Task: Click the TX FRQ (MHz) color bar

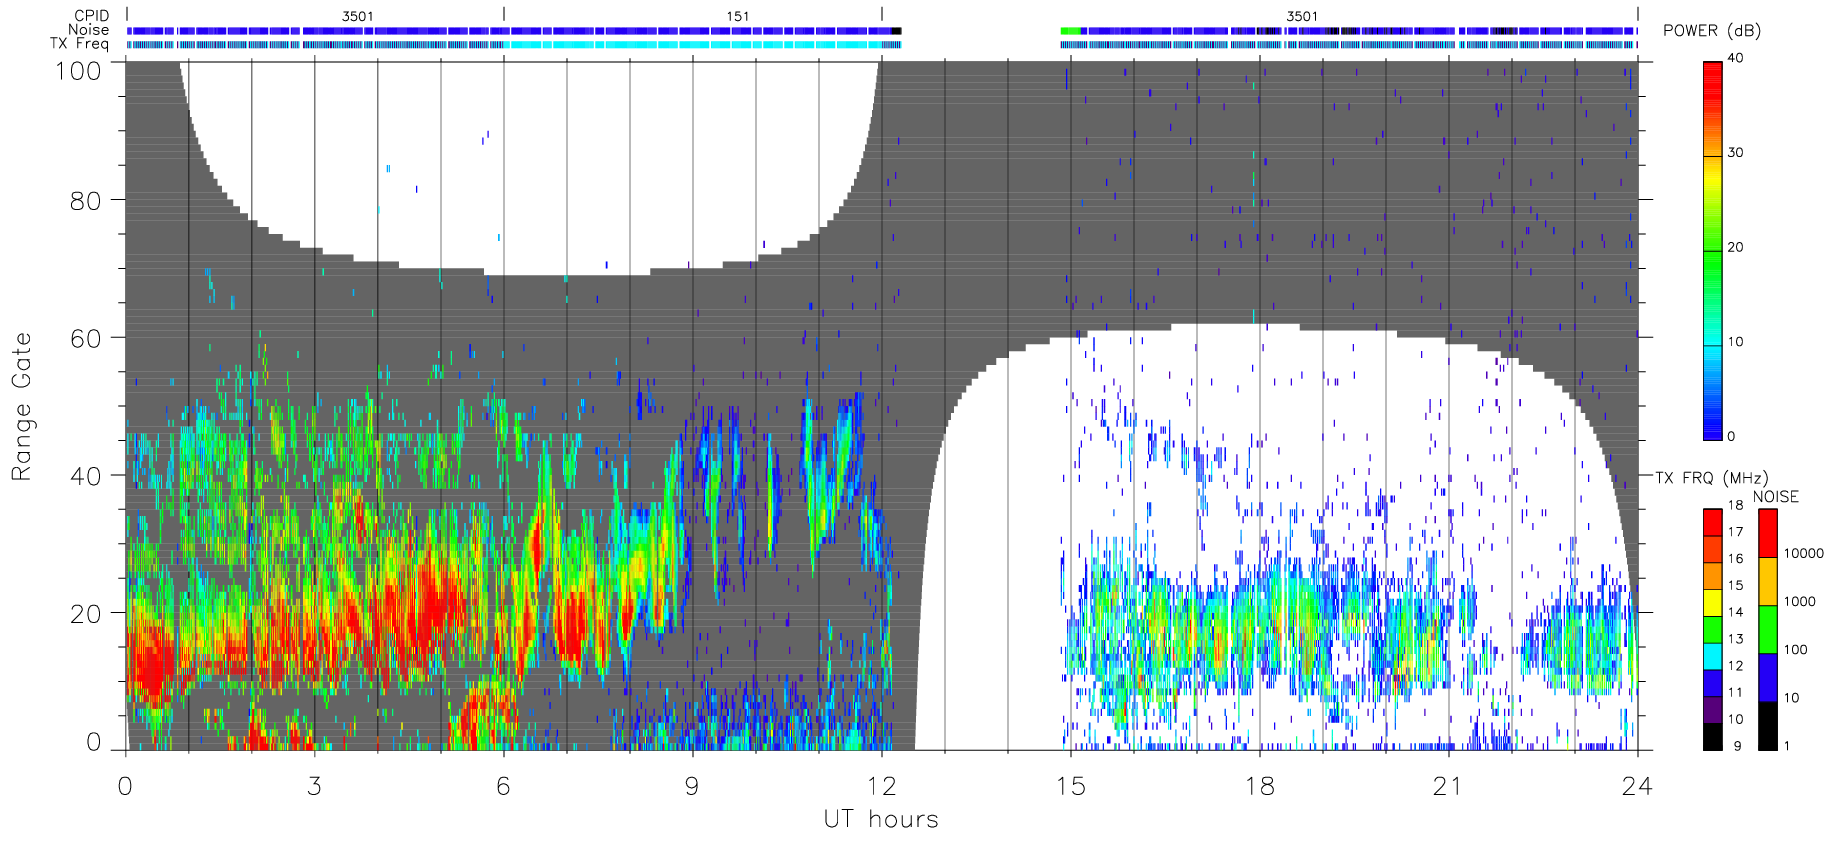Action: click(x=1713, y=629)
